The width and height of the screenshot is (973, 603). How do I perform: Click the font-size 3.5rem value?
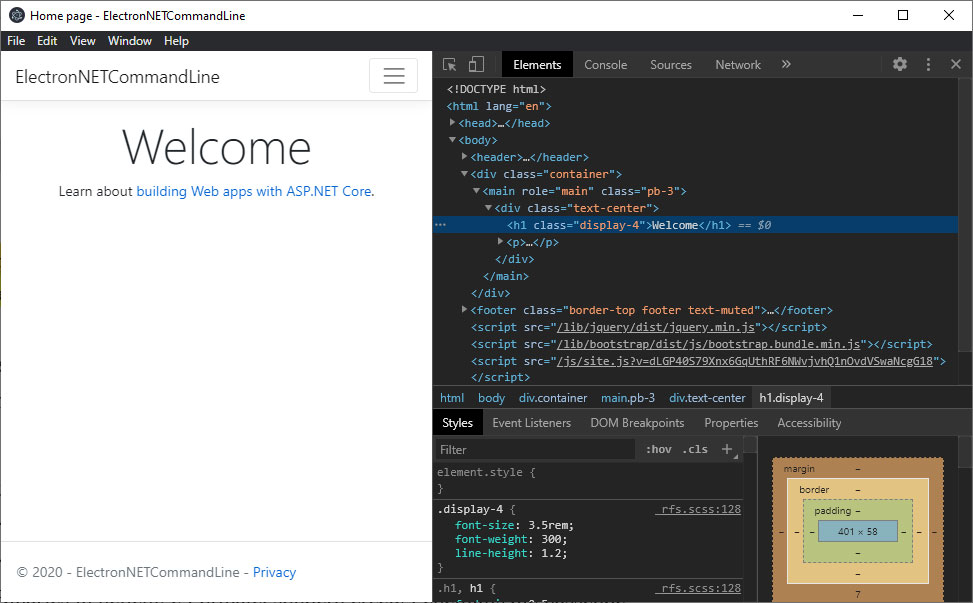(550, 525)
